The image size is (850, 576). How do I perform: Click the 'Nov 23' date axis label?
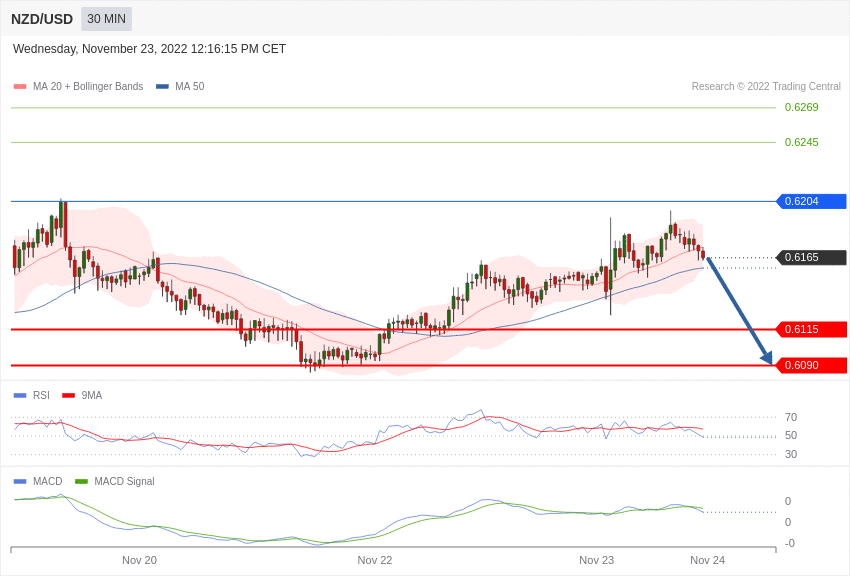click(596, 560)
